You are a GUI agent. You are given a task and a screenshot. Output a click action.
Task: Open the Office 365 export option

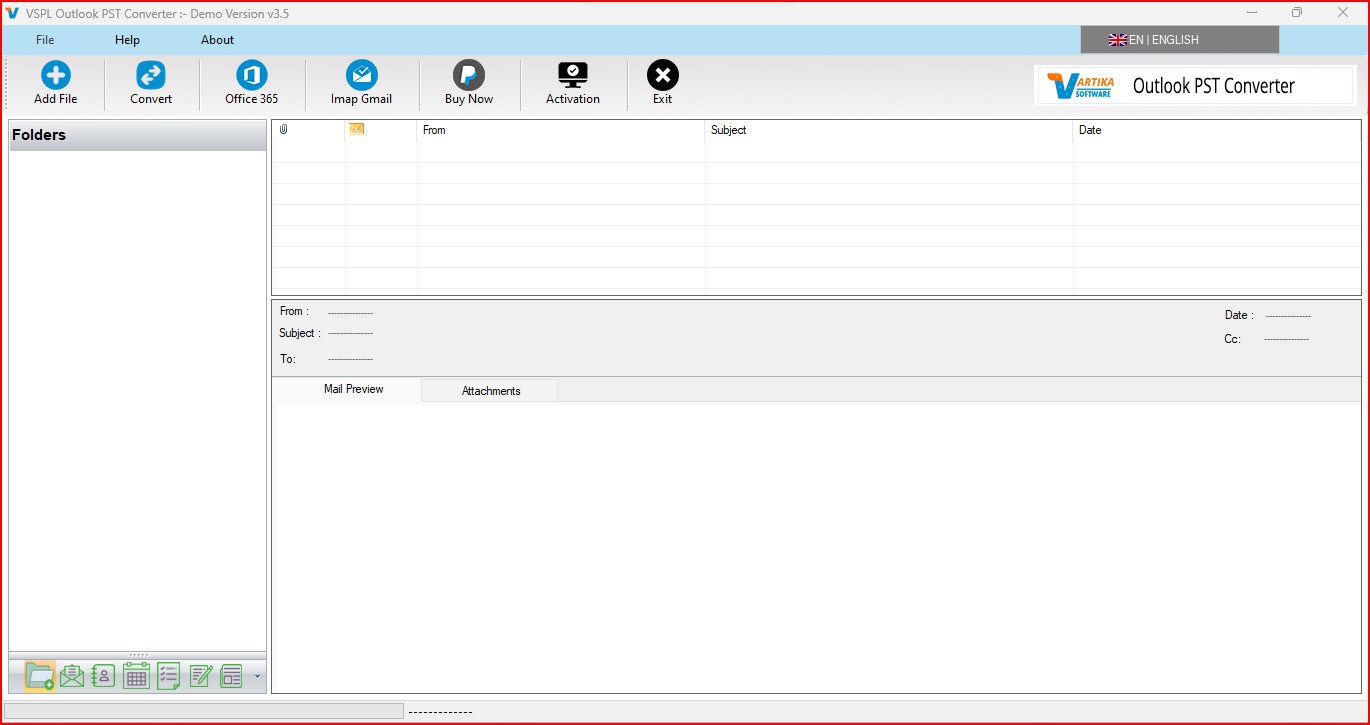pos(252,76)
